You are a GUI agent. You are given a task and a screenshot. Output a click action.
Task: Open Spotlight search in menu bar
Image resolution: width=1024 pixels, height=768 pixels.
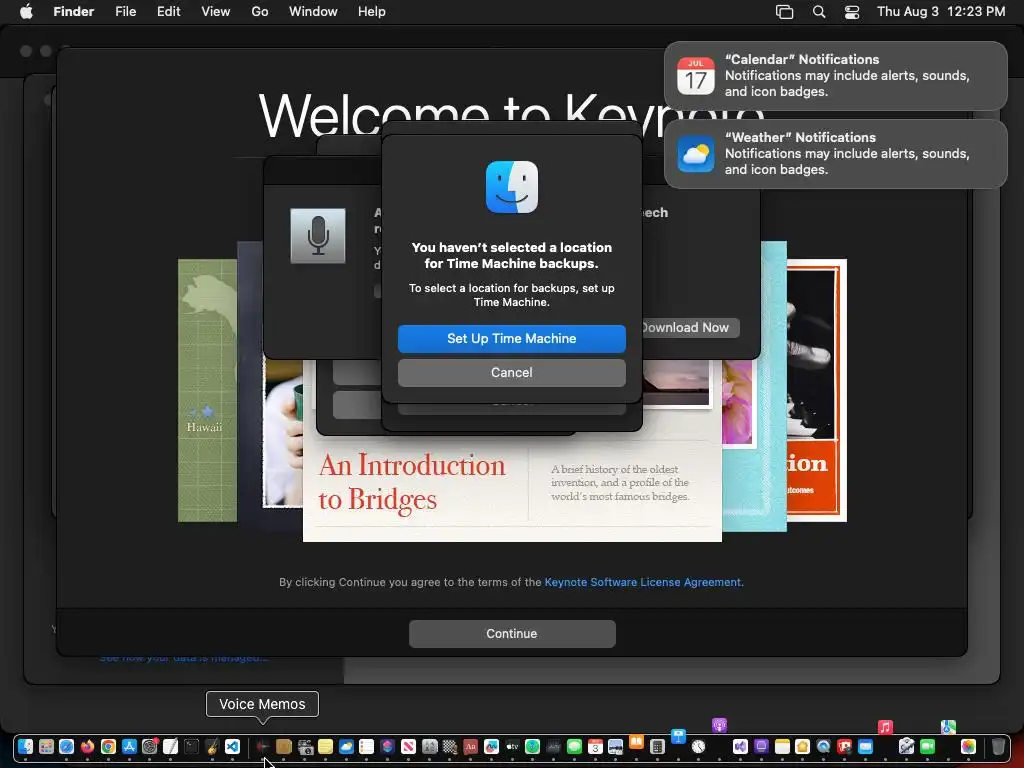point(819,12)
